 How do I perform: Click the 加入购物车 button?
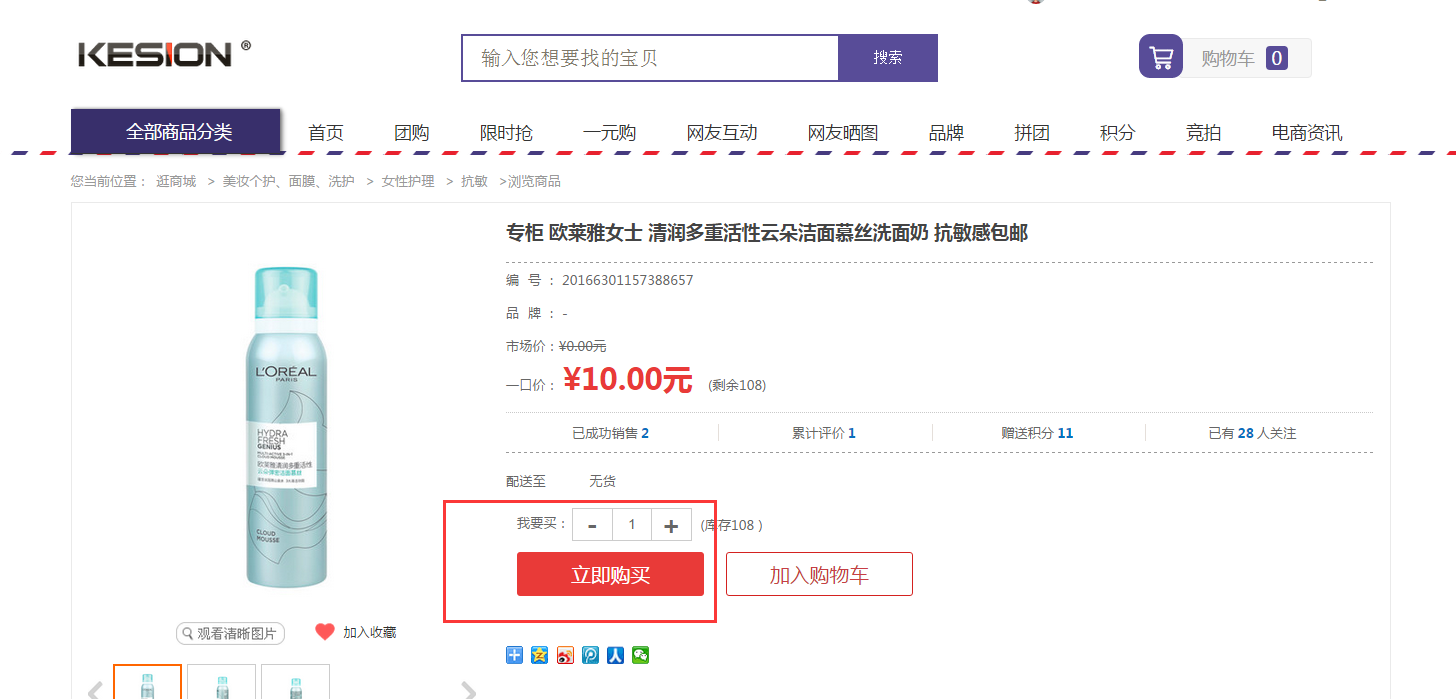pos(819,574)
